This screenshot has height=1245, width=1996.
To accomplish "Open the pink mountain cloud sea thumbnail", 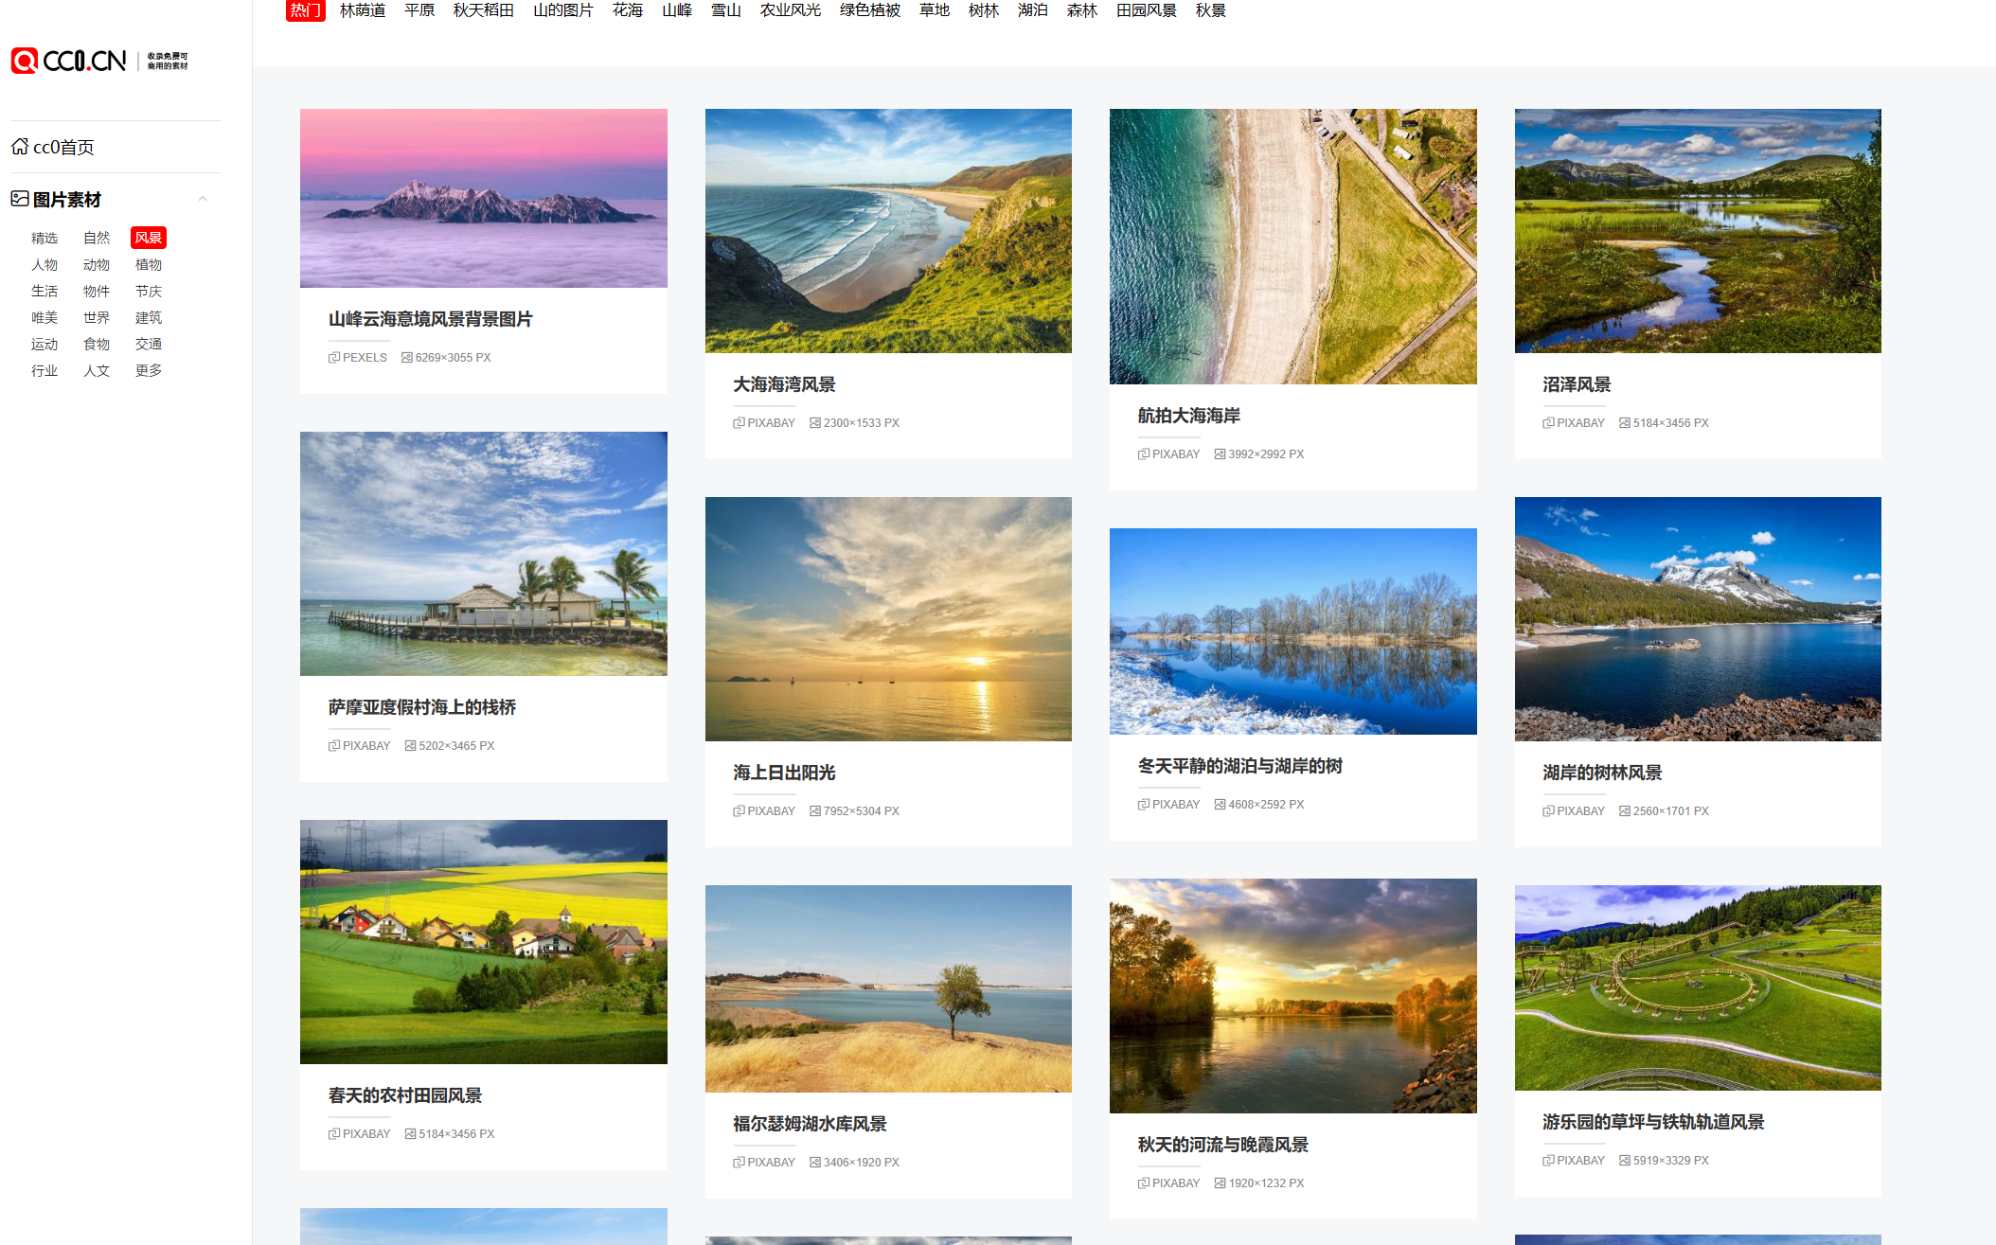I will 483,198.
